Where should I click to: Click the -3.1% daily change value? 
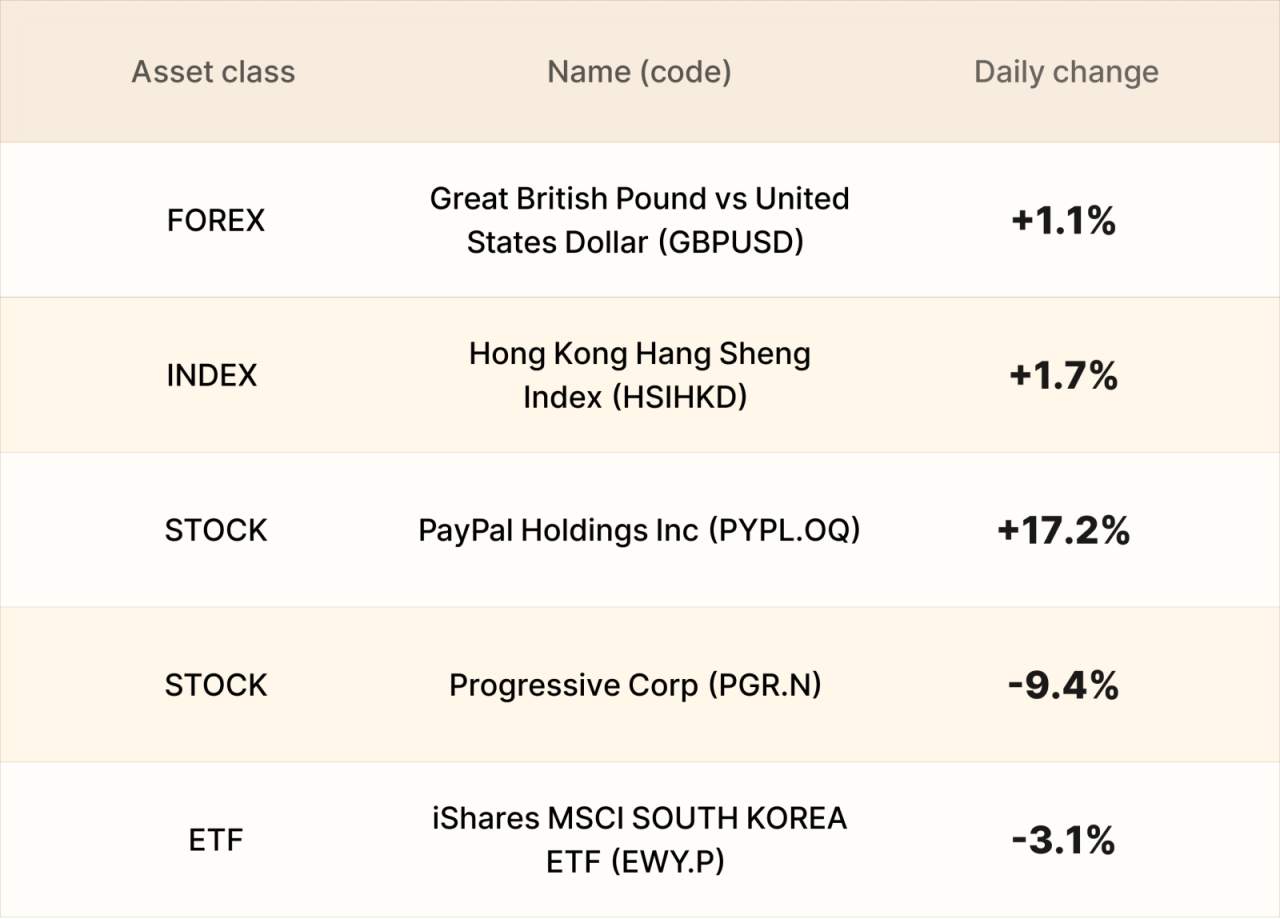tap(1063, 841)
